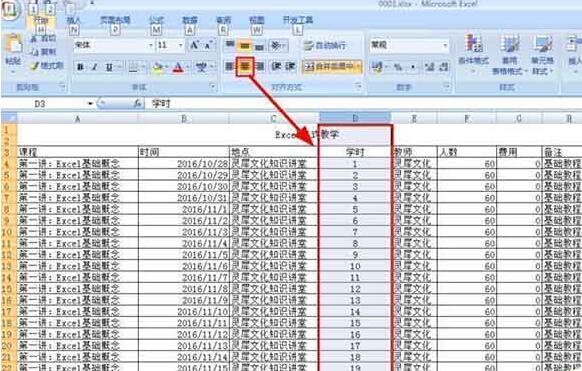This screenshot has width=582, height=371.
Task: Click the 复制 (Copy) button
Action: [43, 52]
